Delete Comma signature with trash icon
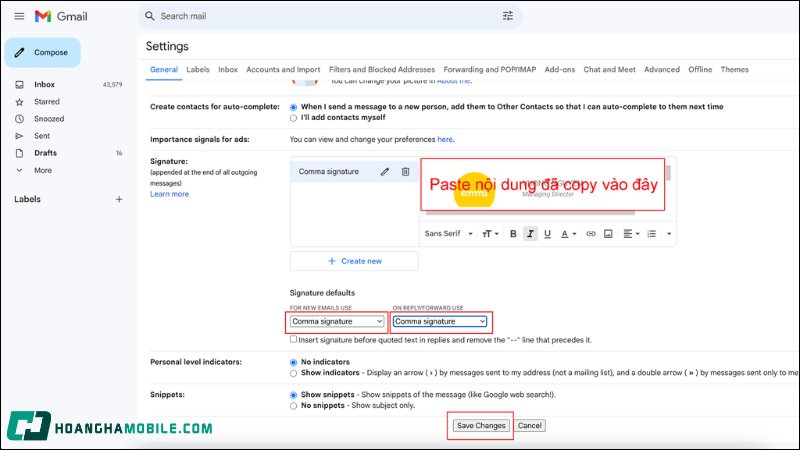The image size is (800, 450). pos(405,172)
